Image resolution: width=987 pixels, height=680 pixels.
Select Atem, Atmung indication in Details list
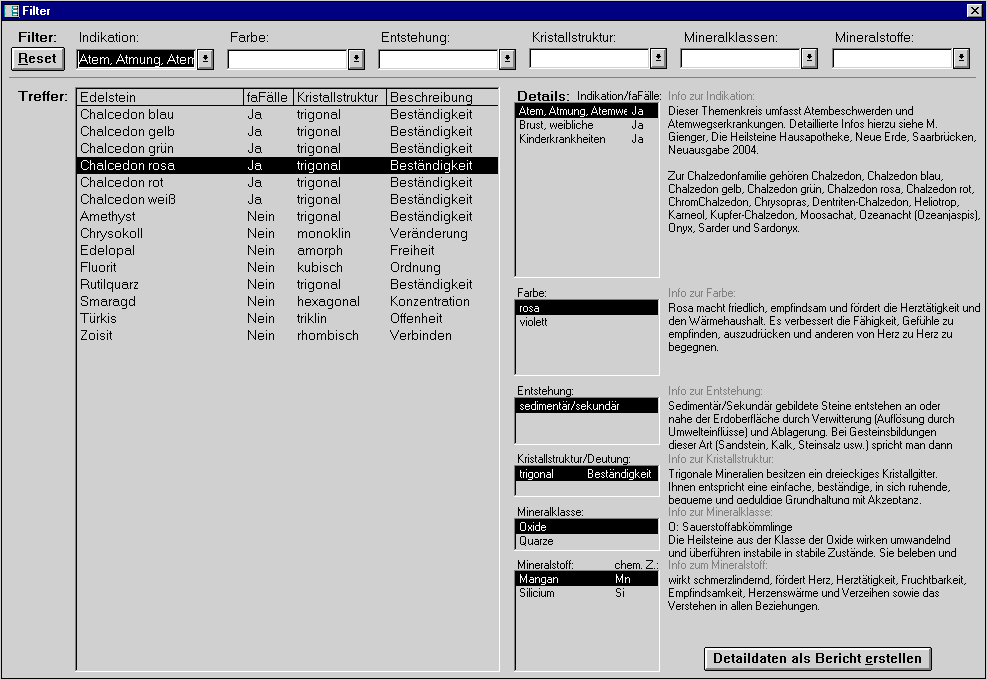click(587, 111)
